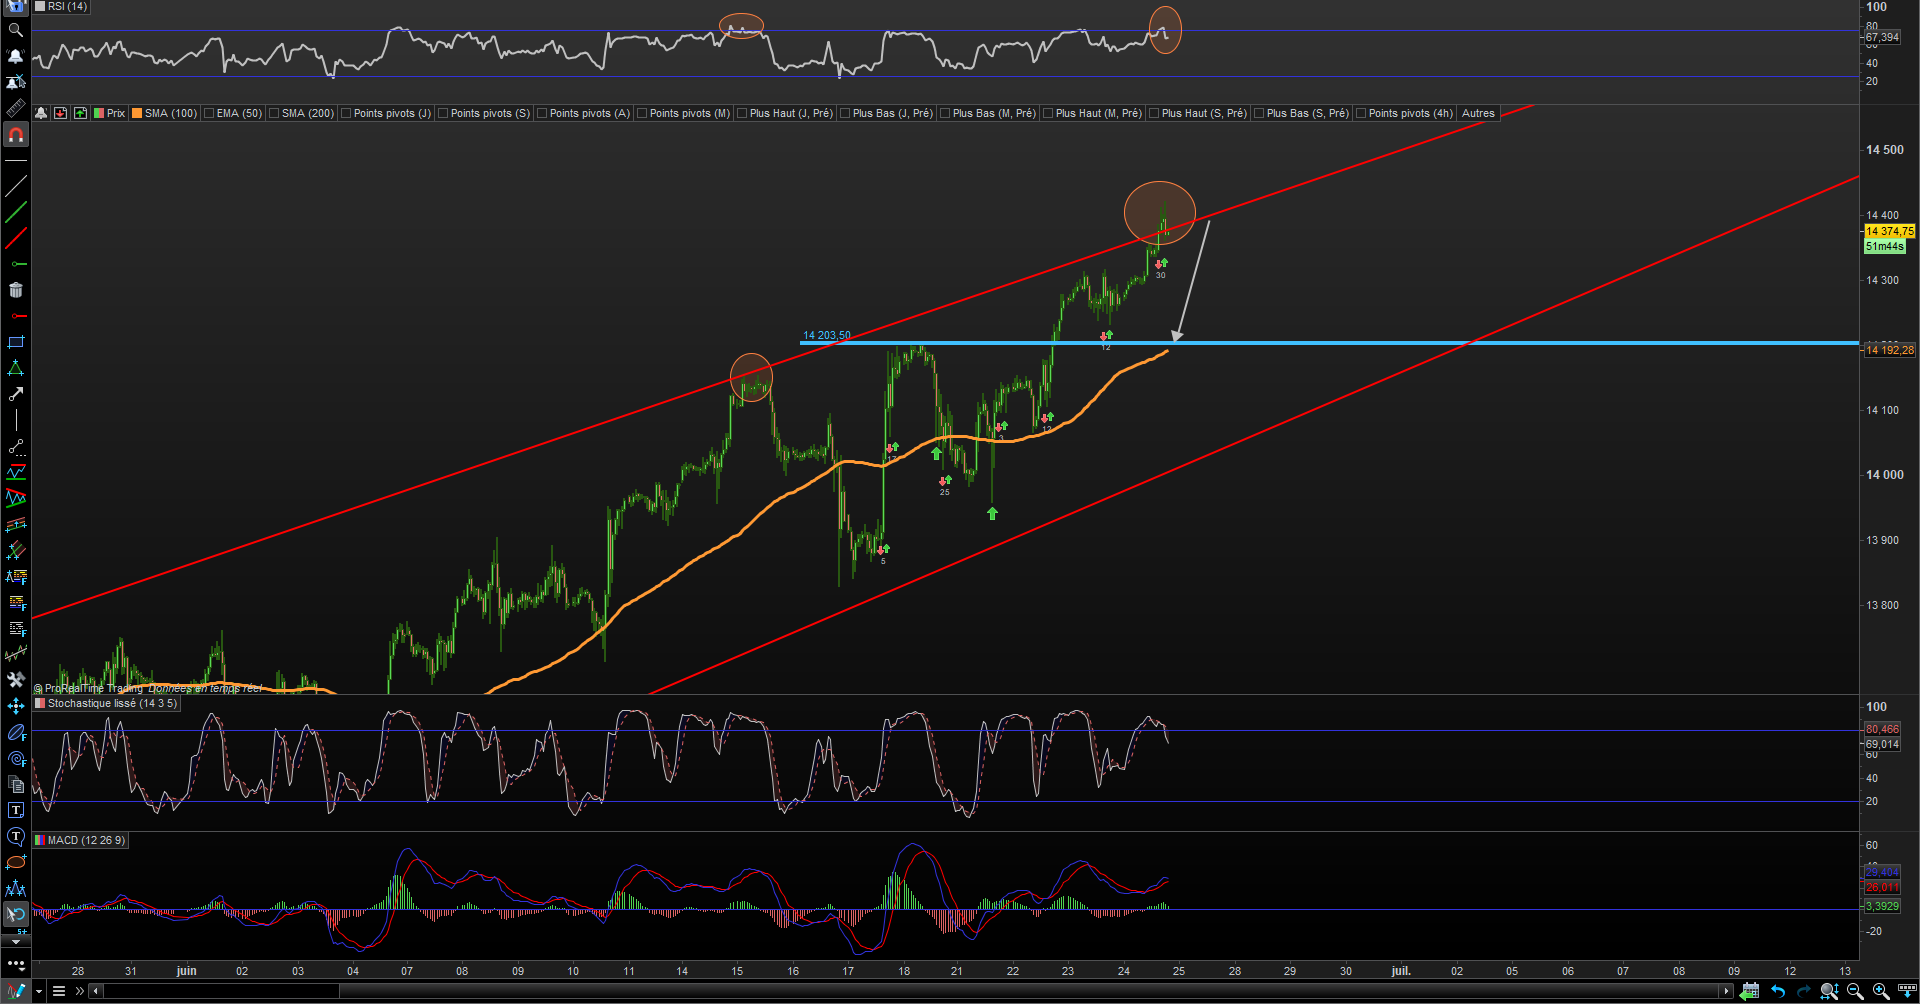Image resolution: width=1920 pixels, height=1004 pixels.
Task: Enable the Points pivots (A) checkbox
Action: point(542,113)
